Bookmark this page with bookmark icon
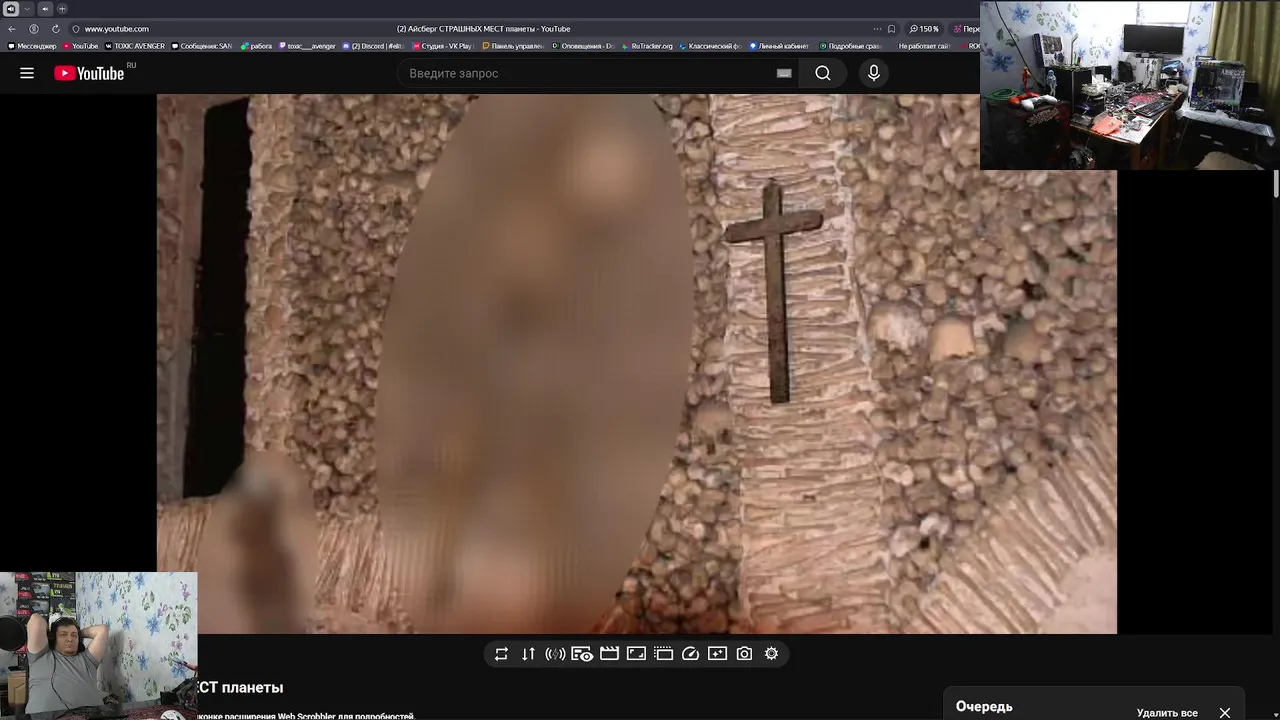 (892, 29)
